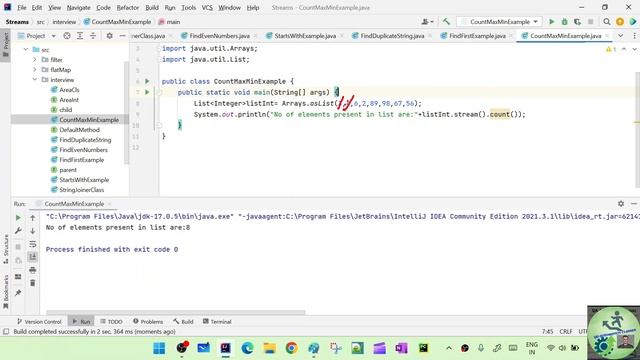Open Terminal tool window
This screenshot has width=640, height=360.
(217, 322)
